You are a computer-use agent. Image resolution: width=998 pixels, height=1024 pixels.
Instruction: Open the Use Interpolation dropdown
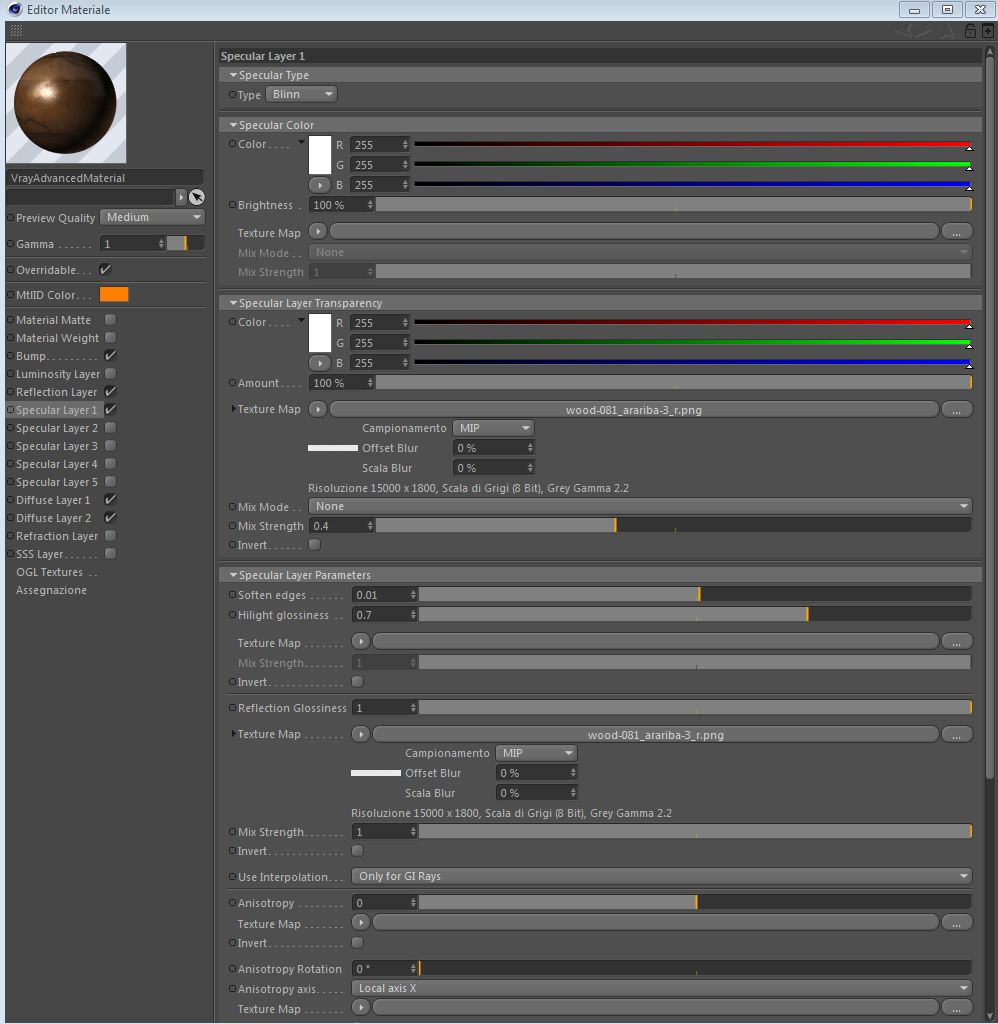tap(662, 876)
